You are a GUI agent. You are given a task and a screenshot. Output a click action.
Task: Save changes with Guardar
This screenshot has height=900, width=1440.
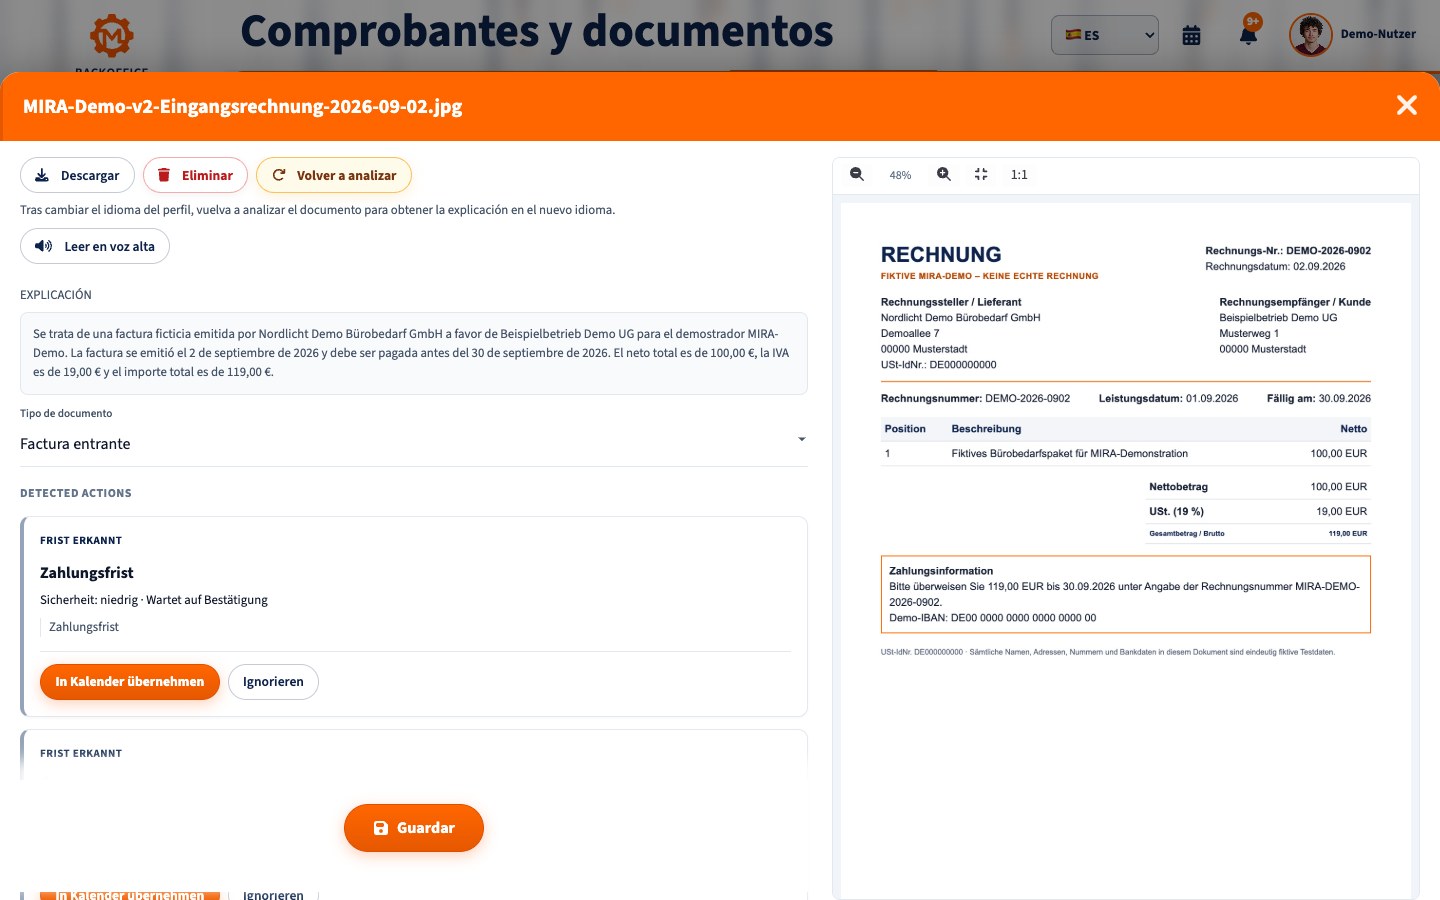click(x=414, y=828)
